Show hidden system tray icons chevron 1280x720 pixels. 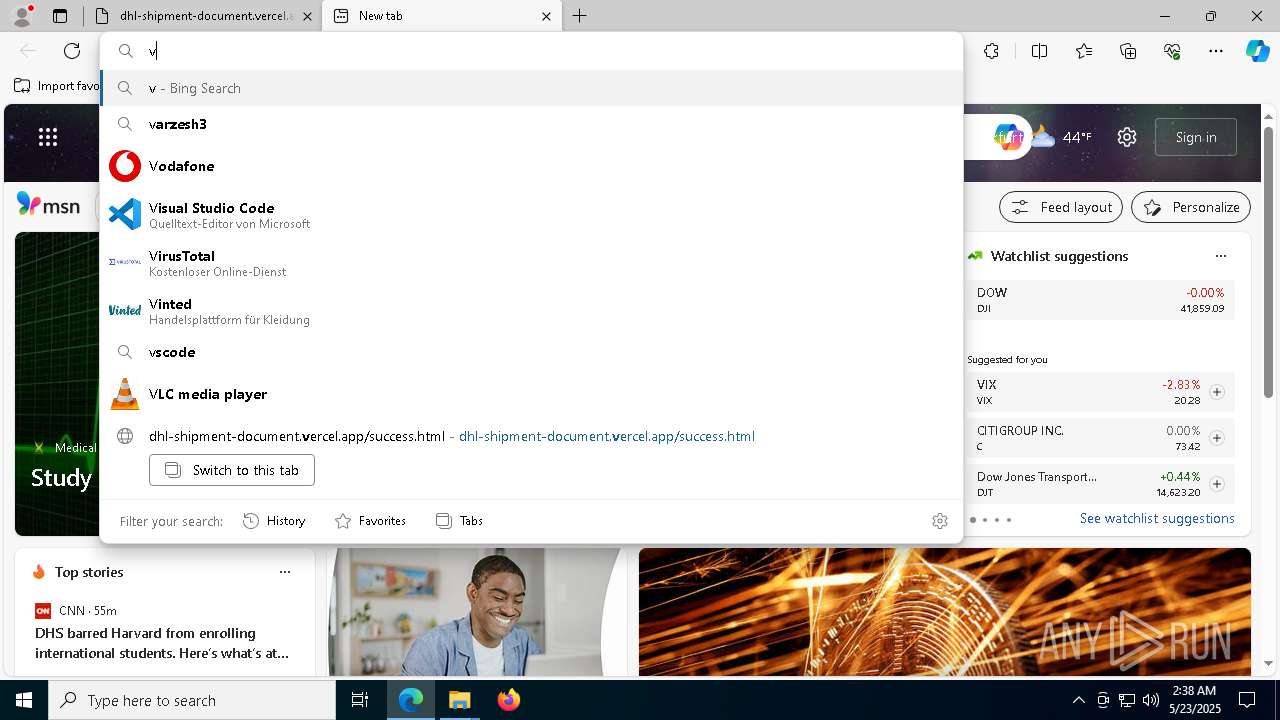[x=1078, y=700]
